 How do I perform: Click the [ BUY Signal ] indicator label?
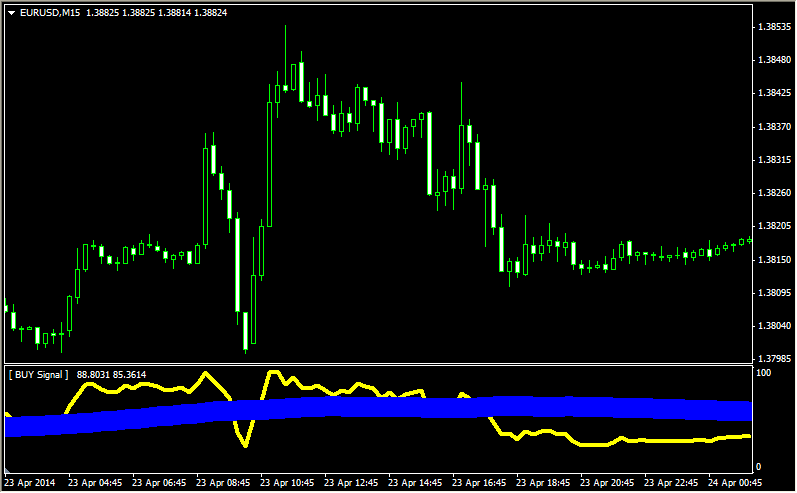[39, 375]
